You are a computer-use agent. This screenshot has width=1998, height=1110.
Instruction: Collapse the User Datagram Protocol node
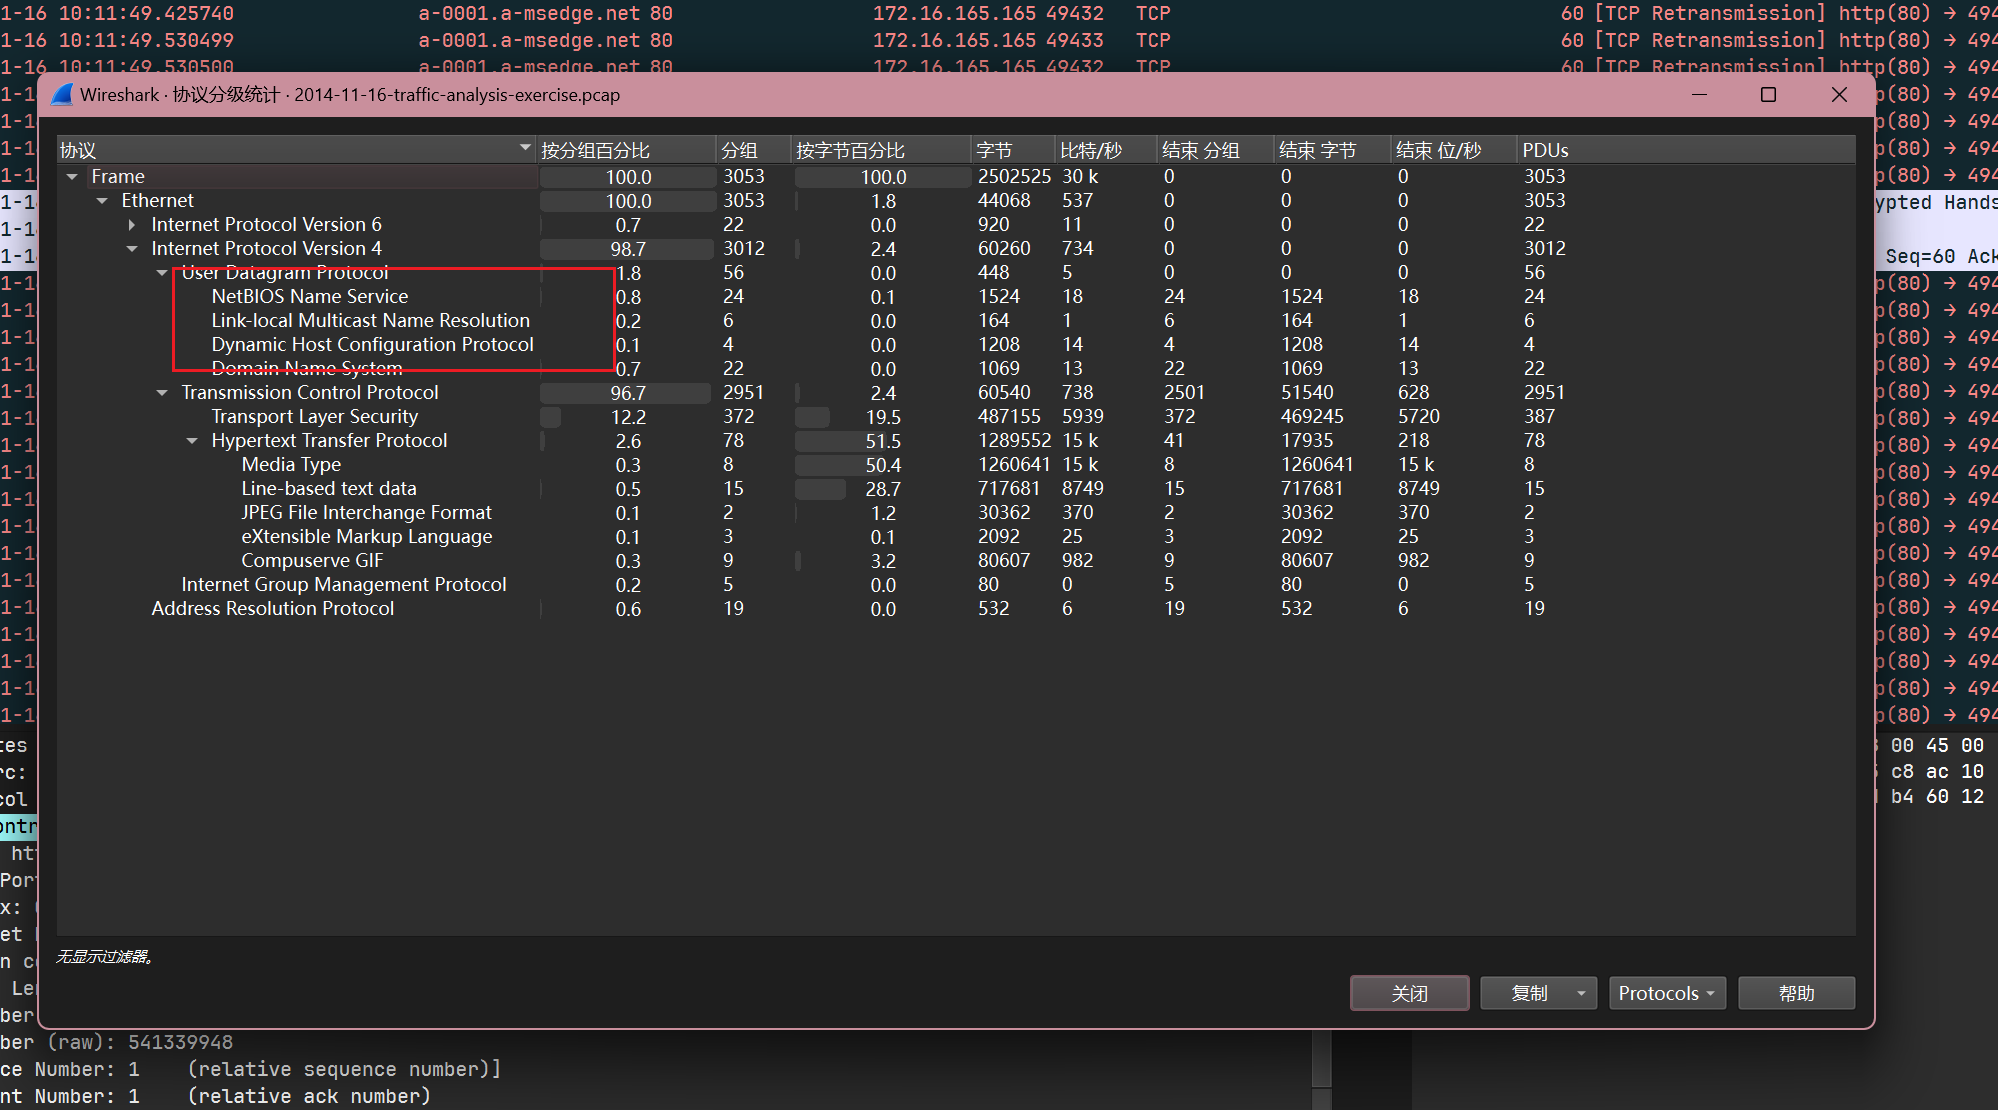pos(162,273)
